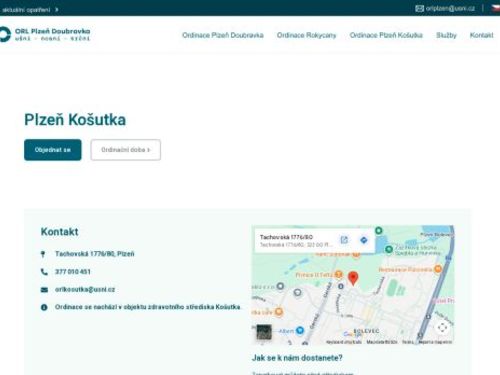The image size is (500, 375).
Task: Click the address Tachovská 1776/80, Plzeň
Action: point(95,254)
